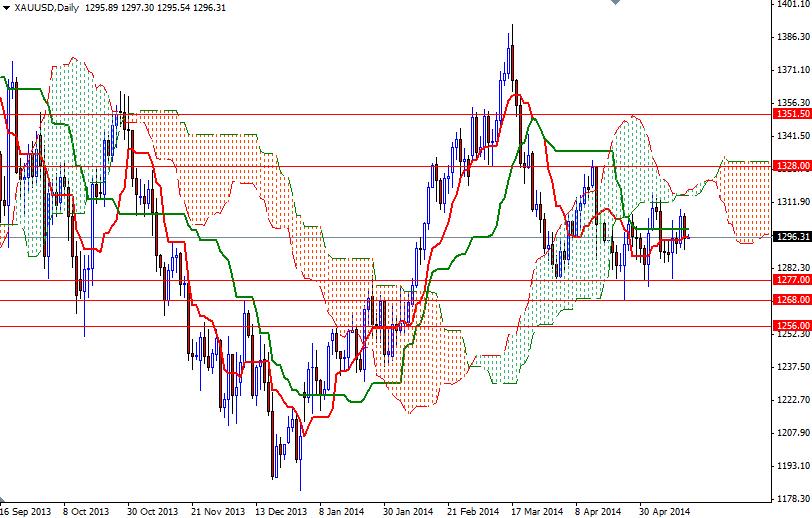The width and height of the screenshot is (812, 518).
Task: Select the 1328.00 red price level label
Action: tap(792, 166)
